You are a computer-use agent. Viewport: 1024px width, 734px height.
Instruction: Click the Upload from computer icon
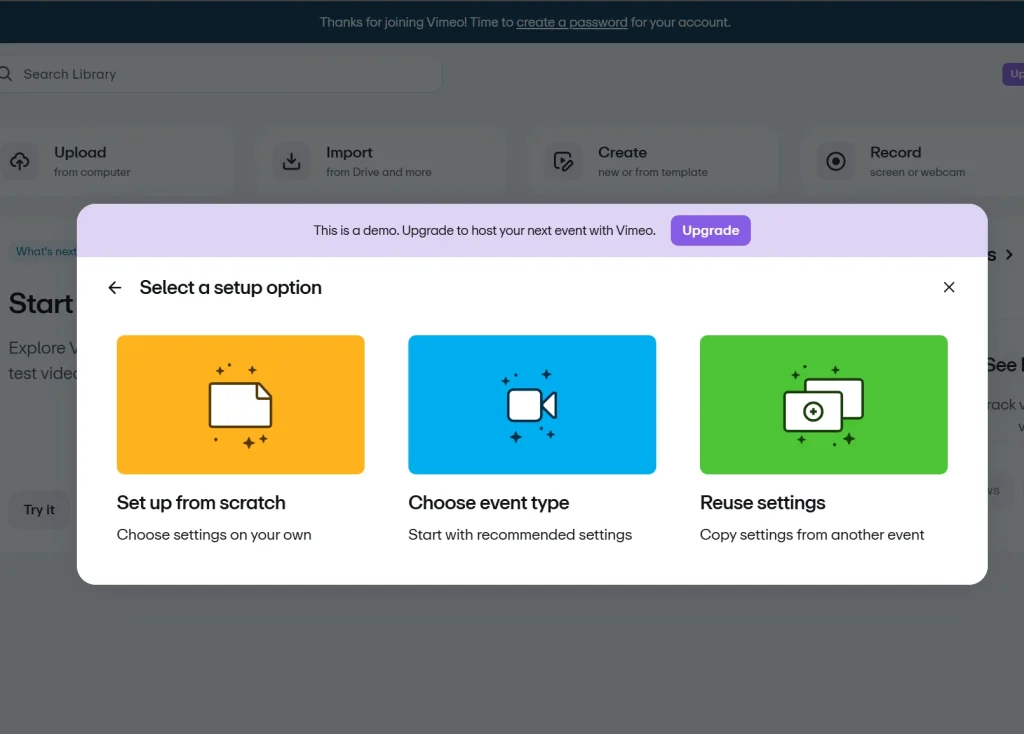coord(20,161)
